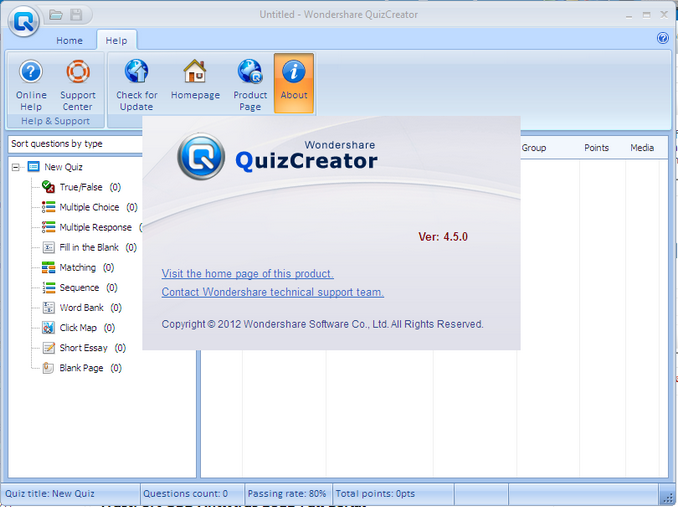Select the Click Map question type
This screenshot has width=678, height=507.
[x=78, y=328]
